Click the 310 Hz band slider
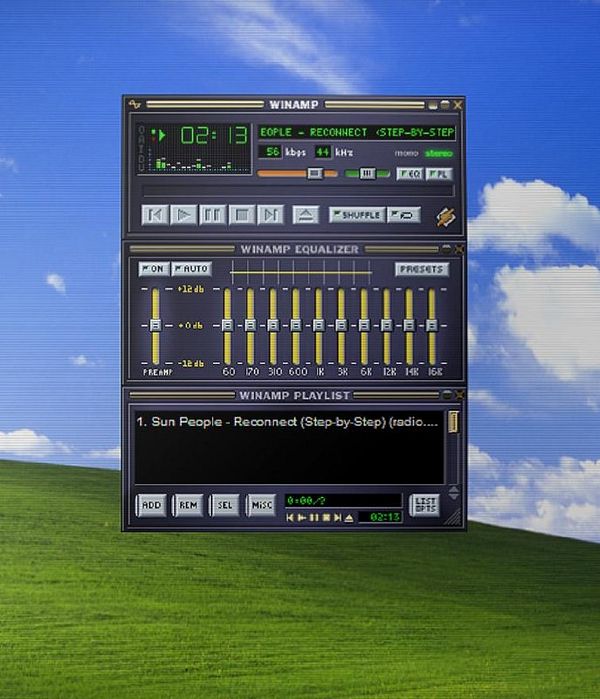The image size is (600, 699). [x=273, y=326]
